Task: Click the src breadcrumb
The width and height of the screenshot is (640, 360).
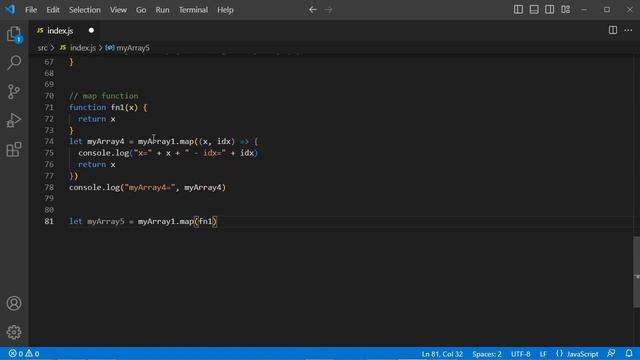Action: coord(42,48)
